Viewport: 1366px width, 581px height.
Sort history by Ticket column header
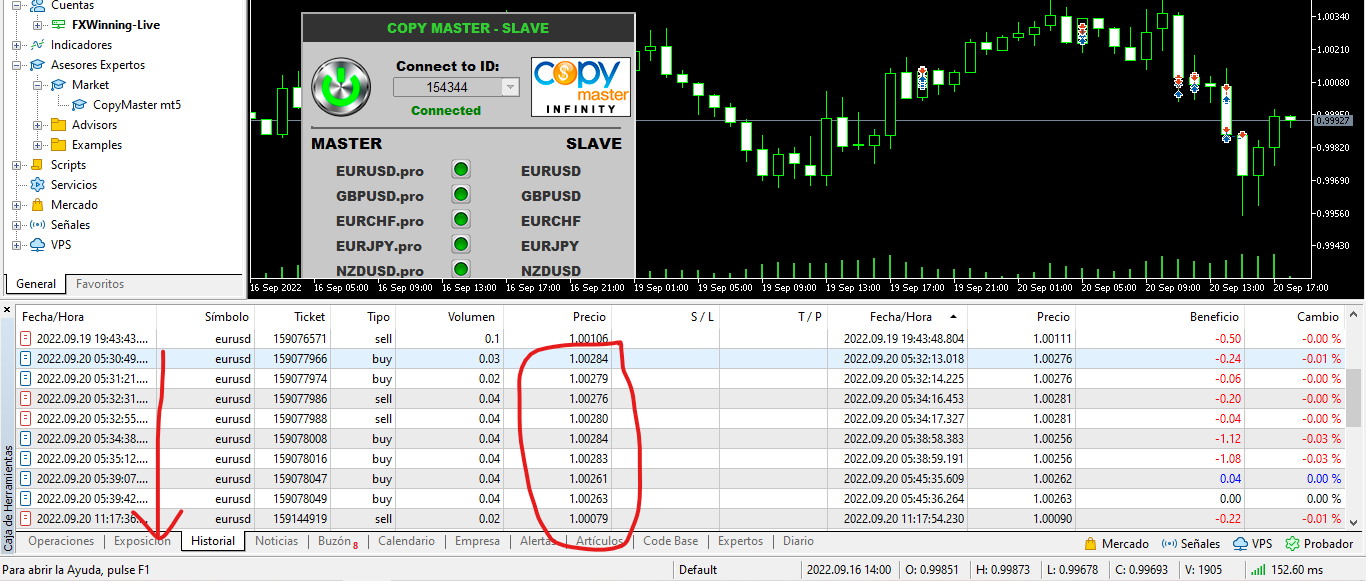(292, 316)
